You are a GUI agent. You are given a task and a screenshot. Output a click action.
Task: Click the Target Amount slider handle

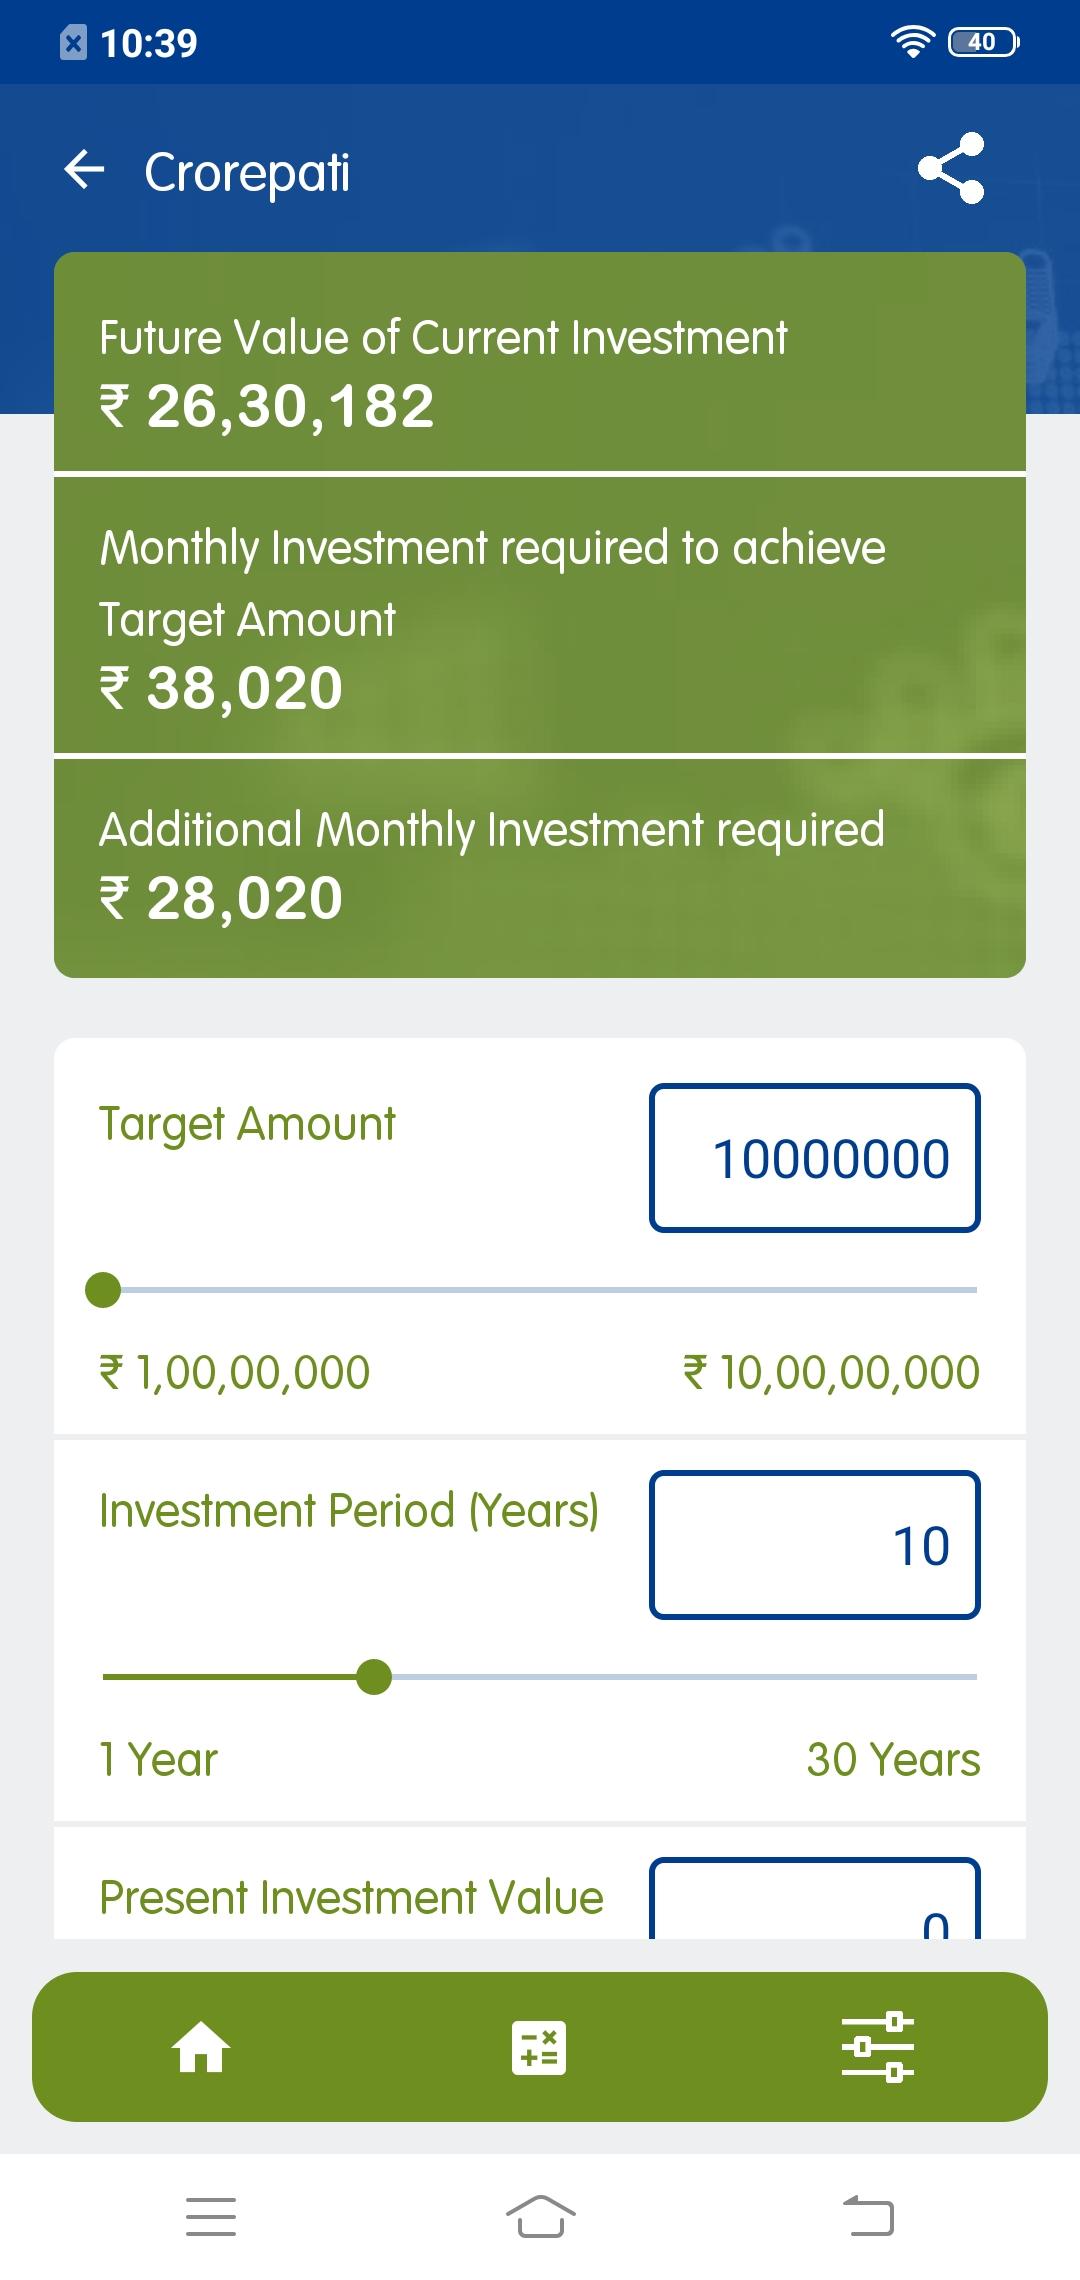click(x=103, y=1290)
